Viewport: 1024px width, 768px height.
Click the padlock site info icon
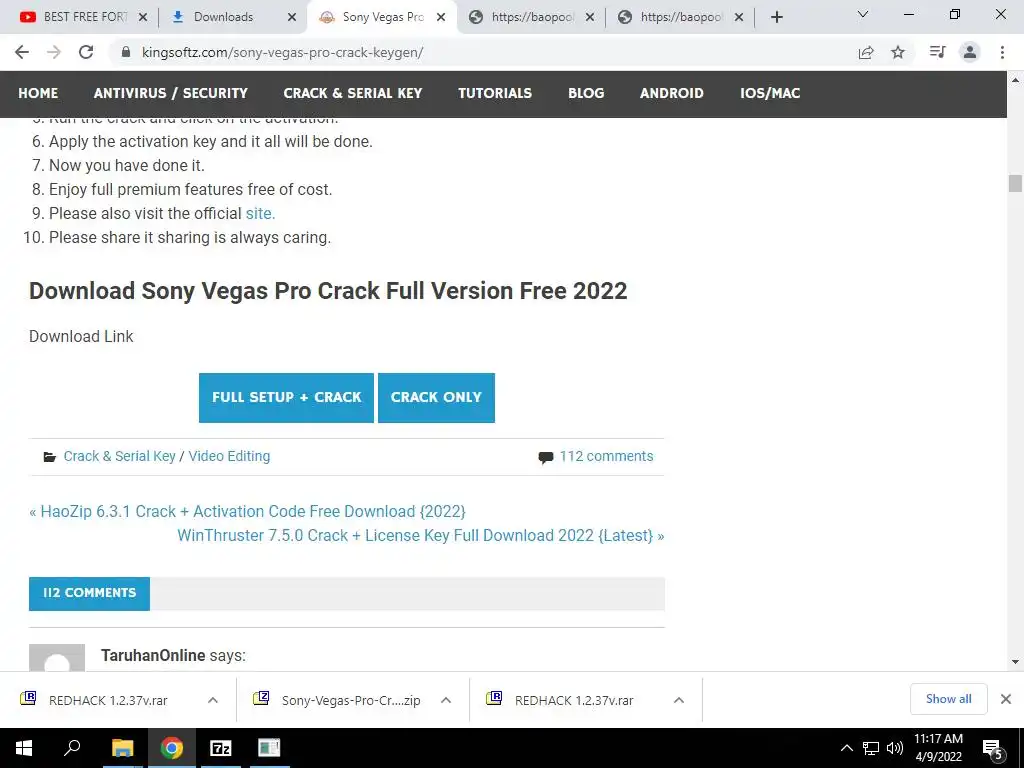click(x=126, y=52)
